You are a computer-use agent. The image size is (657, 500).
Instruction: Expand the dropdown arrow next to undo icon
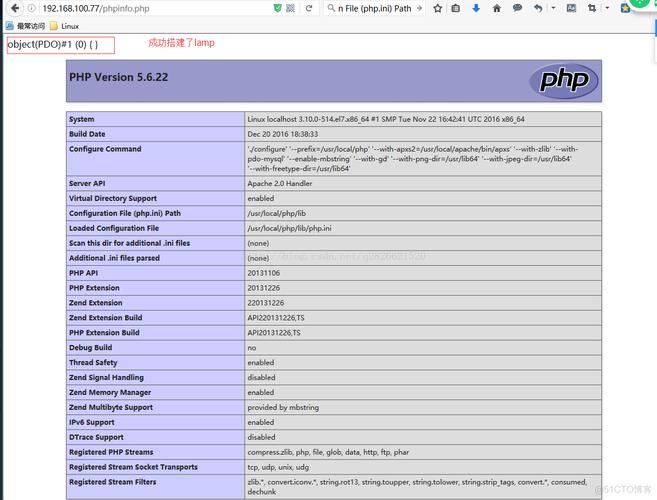(553, 8)
